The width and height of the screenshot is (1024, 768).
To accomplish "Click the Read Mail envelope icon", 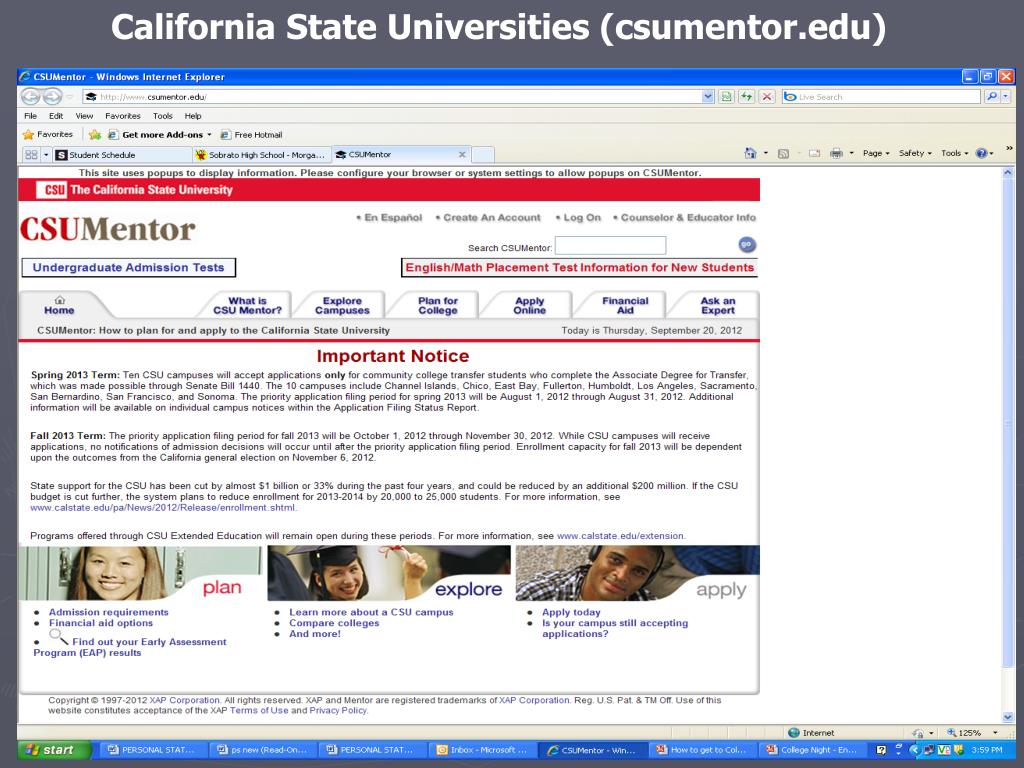I will [814, 153].
